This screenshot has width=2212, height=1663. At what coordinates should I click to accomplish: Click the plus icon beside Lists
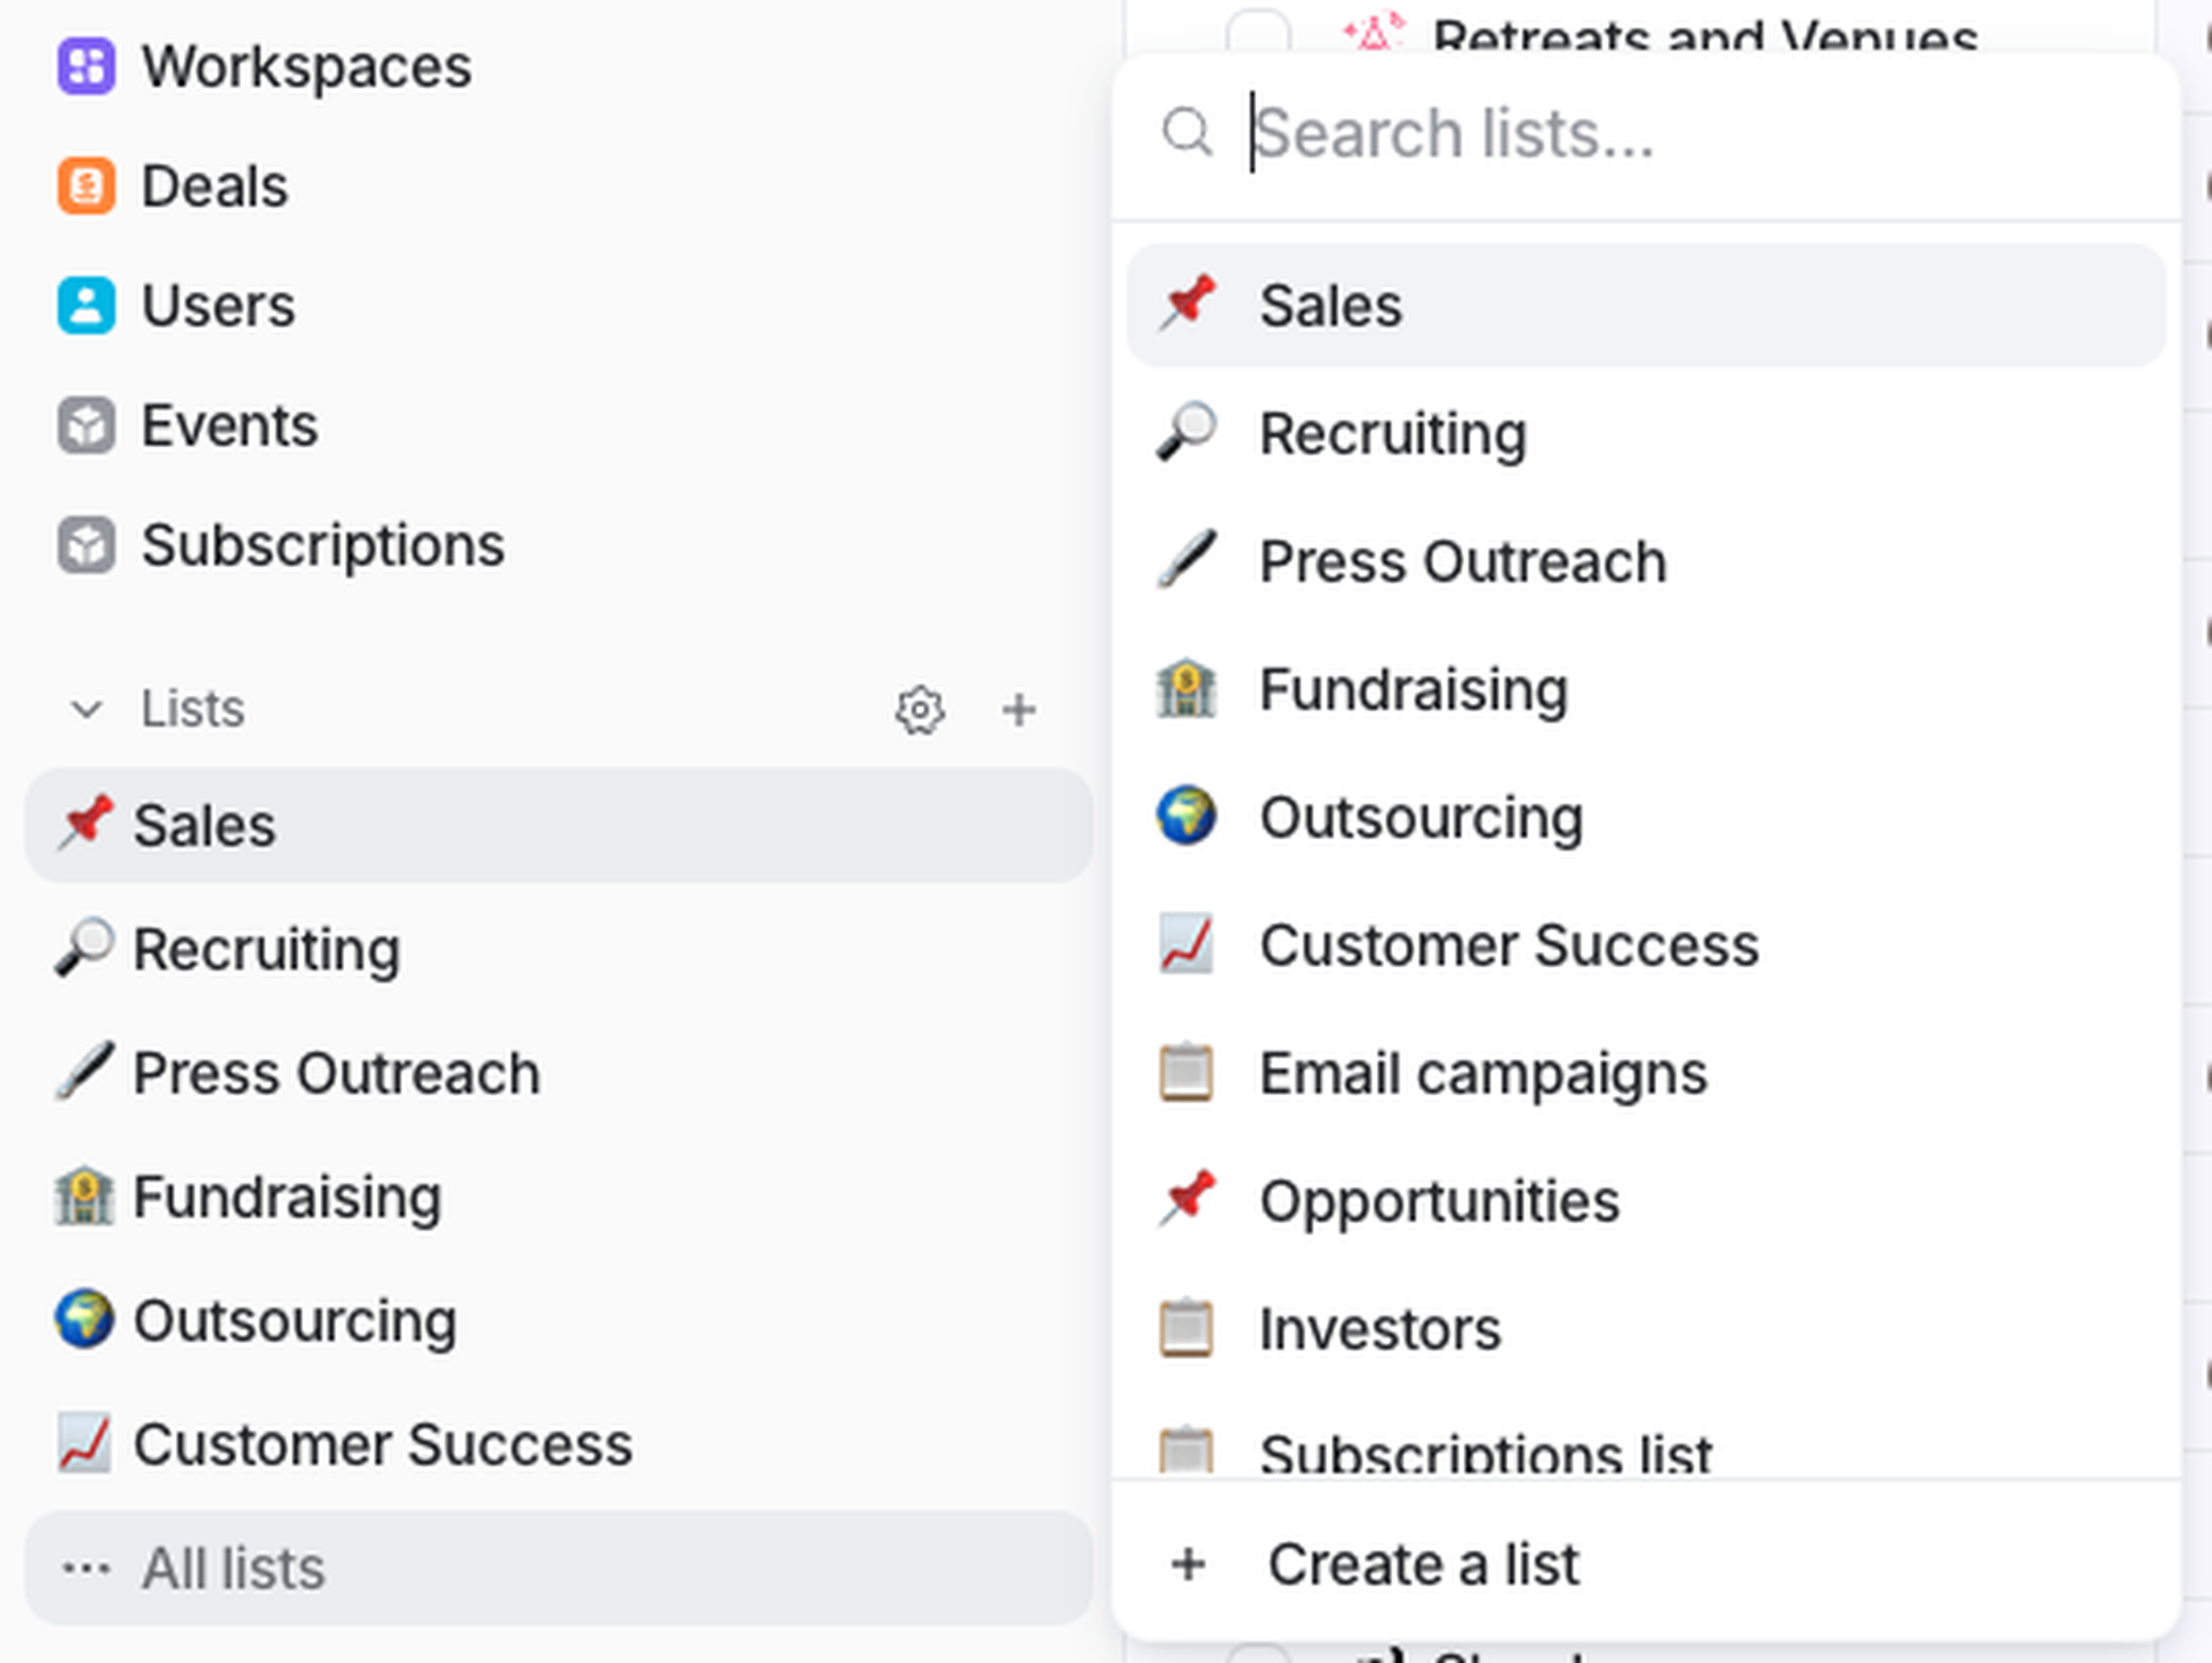(x=1018, y=710)
